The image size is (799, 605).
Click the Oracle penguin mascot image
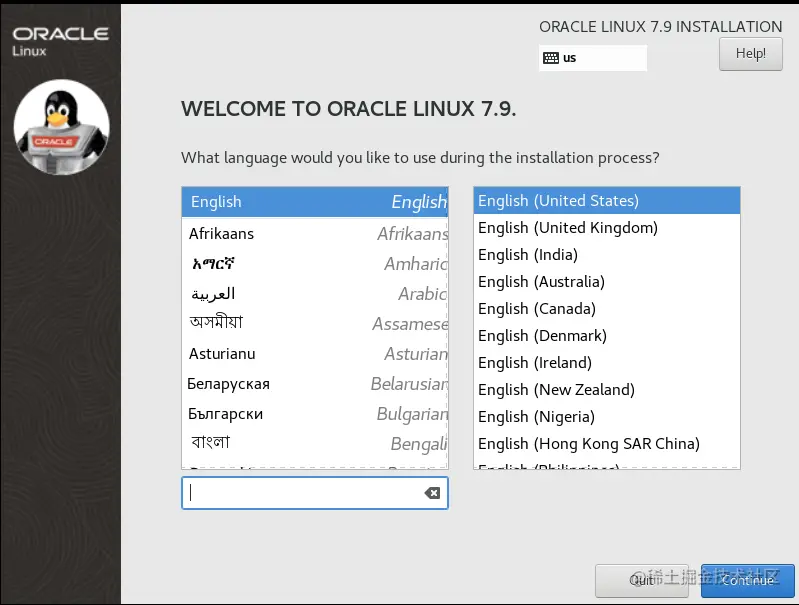pyautogui.click(x=62, y=127)
